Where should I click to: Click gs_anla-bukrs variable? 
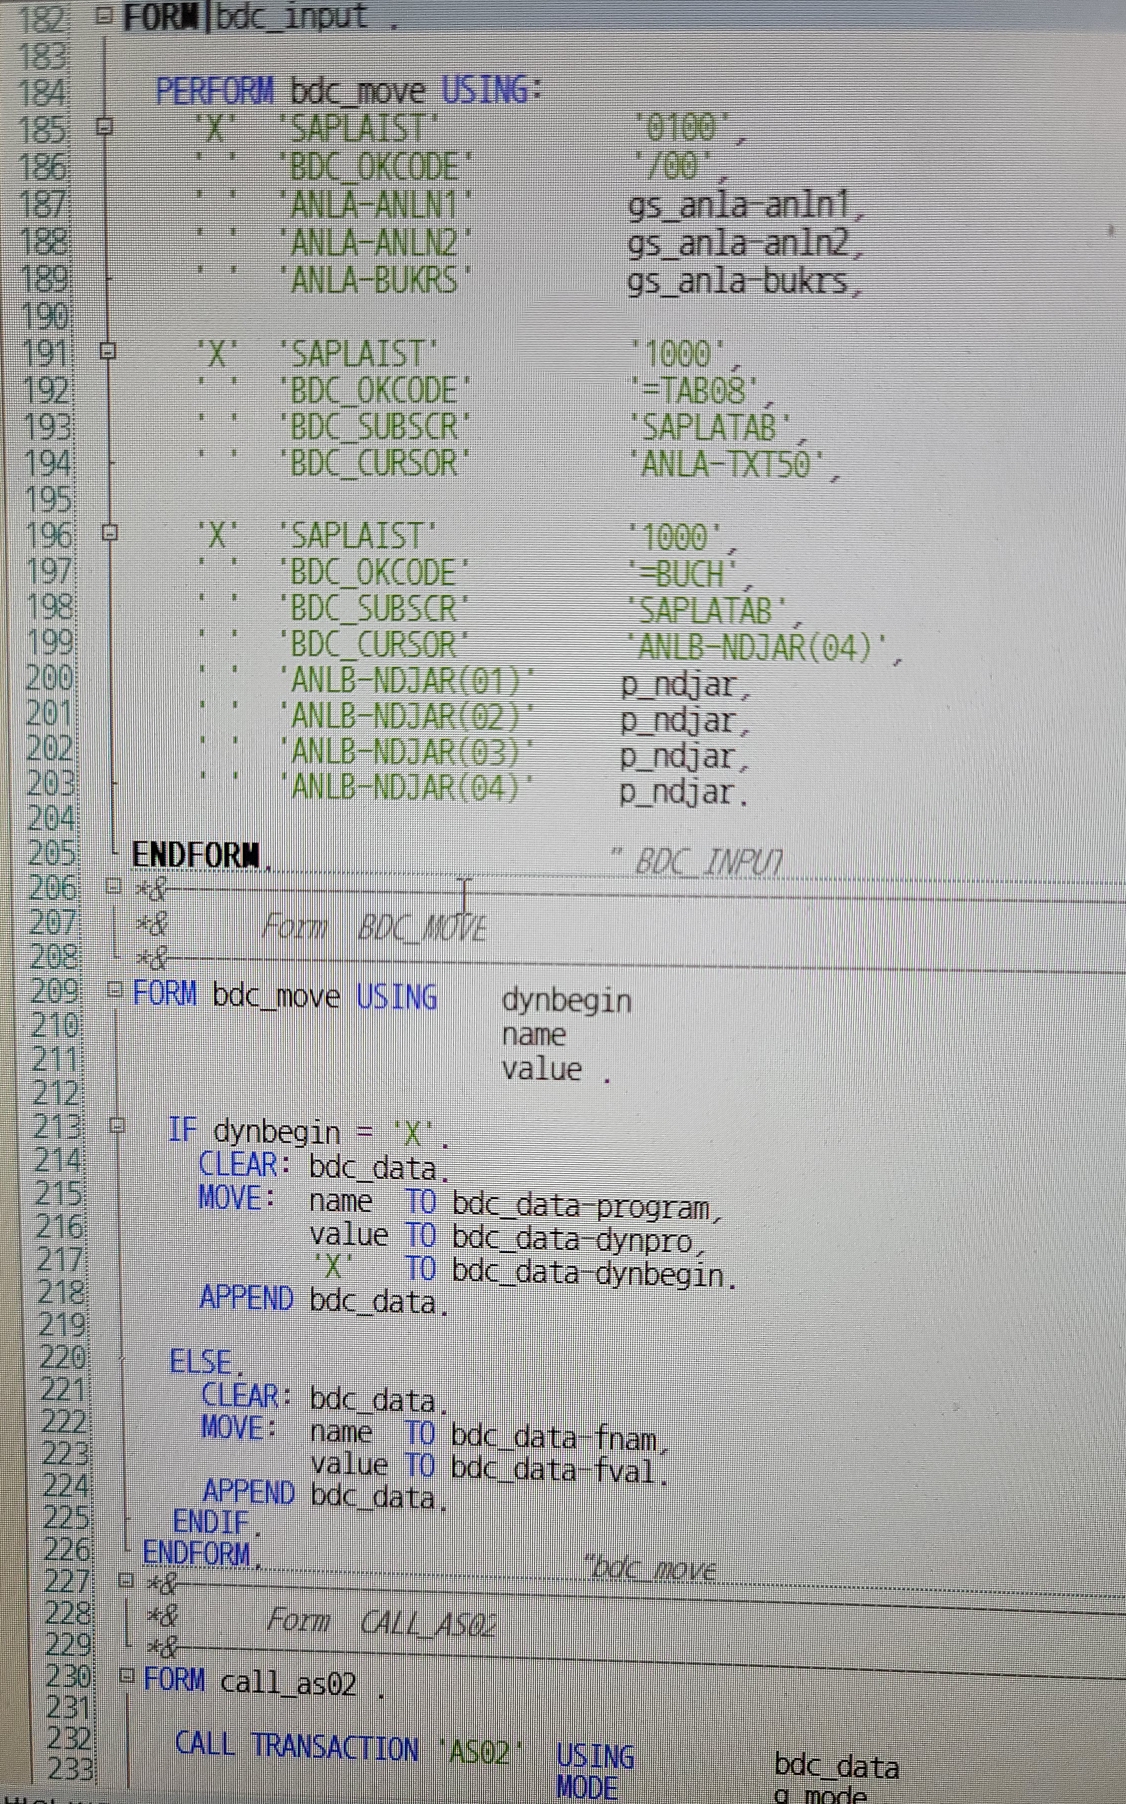pos(739,281)
